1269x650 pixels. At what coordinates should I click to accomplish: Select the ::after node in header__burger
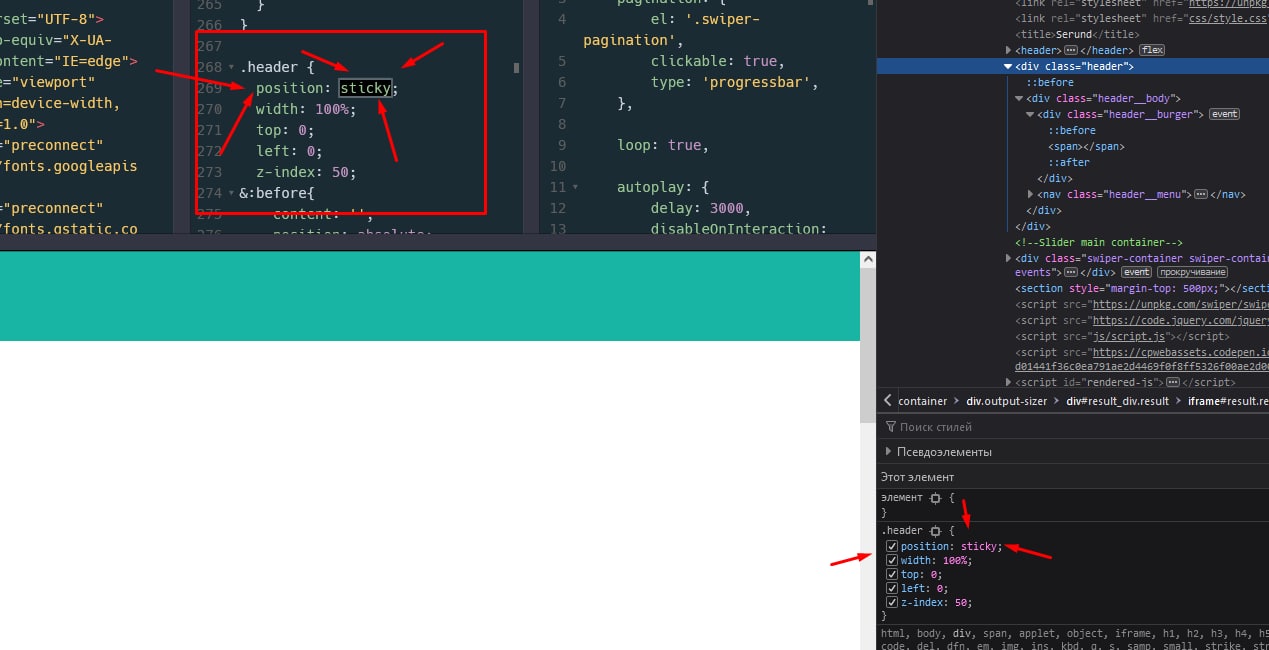[1069, 162]
